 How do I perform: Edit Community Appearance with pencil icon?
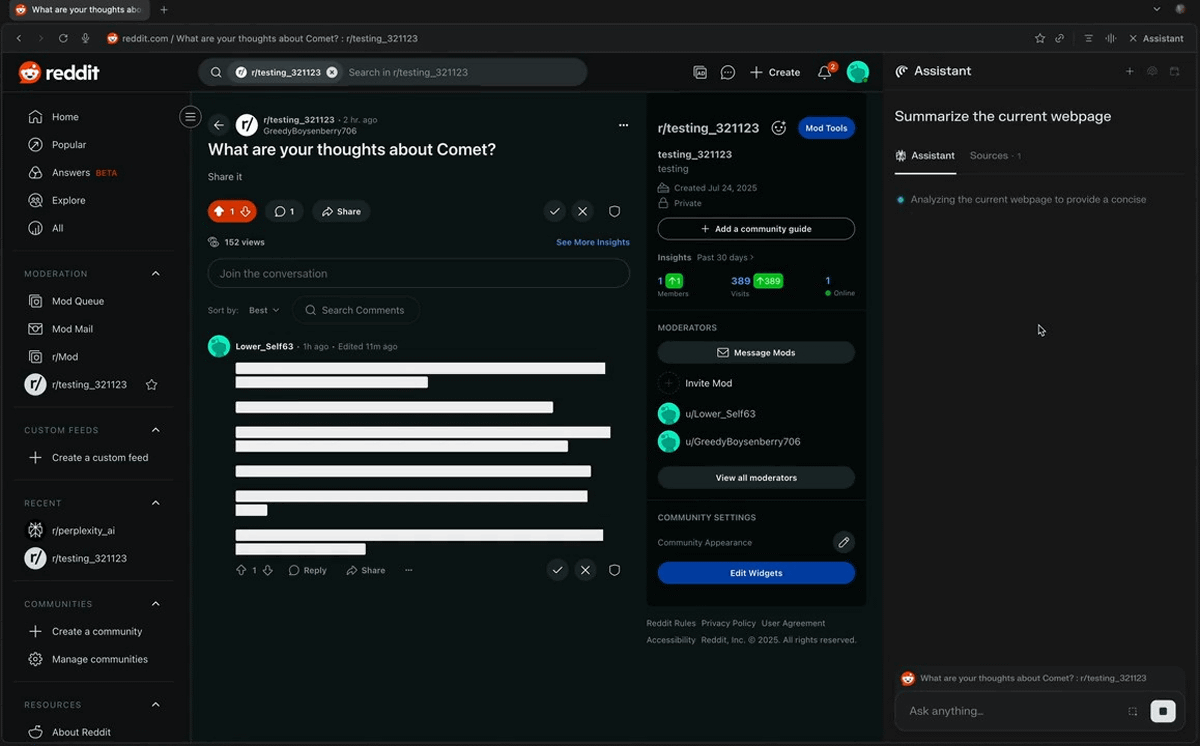tap(844, 542)
